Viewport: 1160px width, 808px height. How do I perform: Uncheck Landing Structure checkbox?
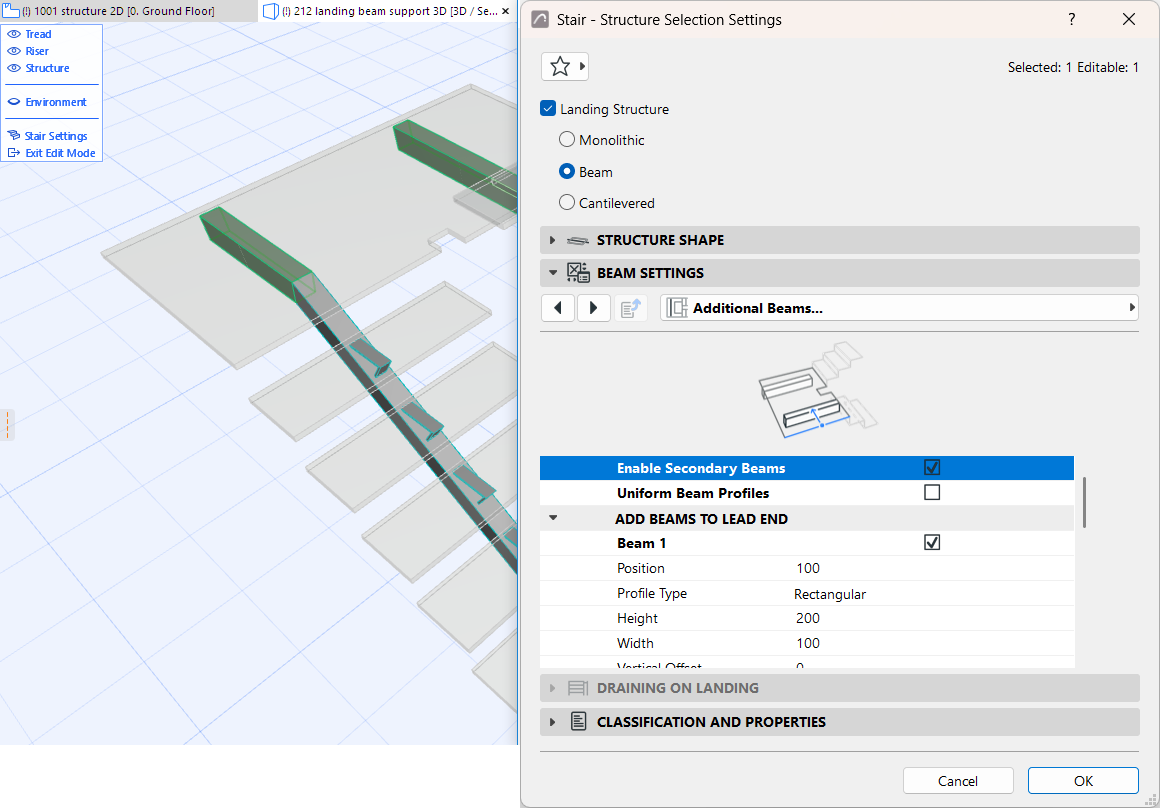(548, 110)
